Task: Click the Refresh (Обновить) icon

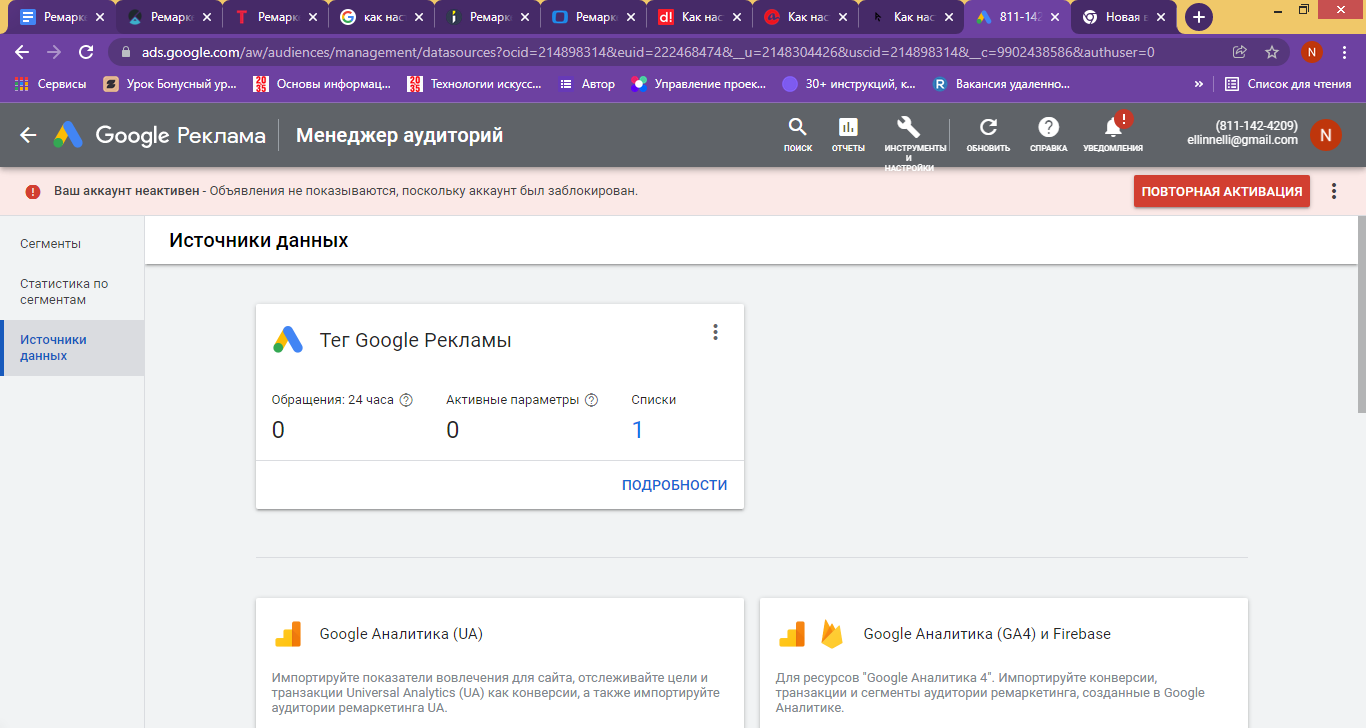Action: 988,128
